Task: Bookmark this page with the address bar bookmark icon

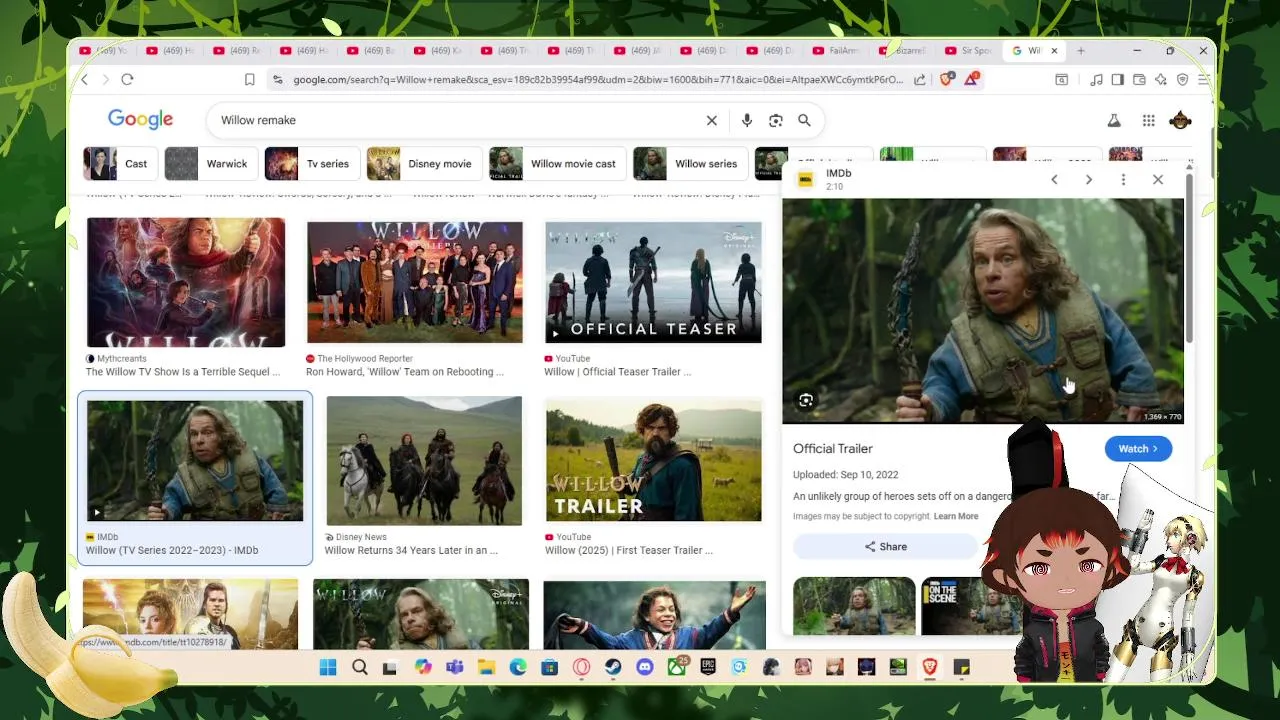Action: point(250,80)
